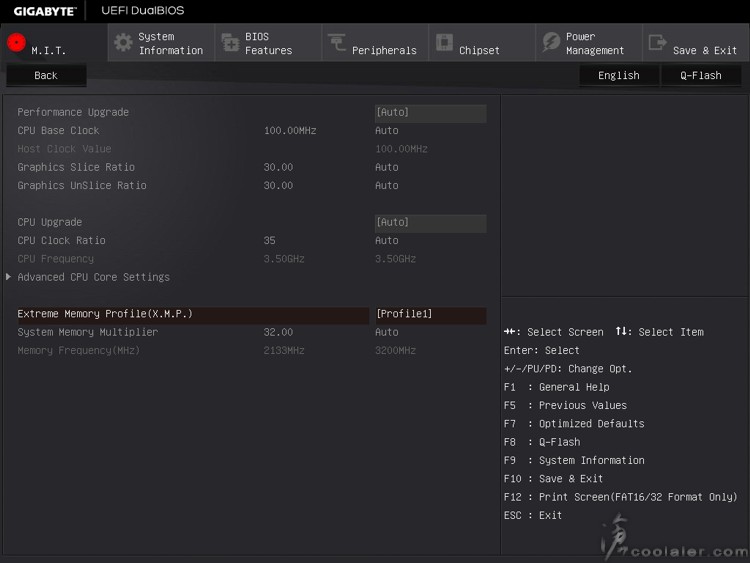Image resolution: width=750 pixels, height=563 pixels.
Task: Switch to System Information tab
Action: 161,43
